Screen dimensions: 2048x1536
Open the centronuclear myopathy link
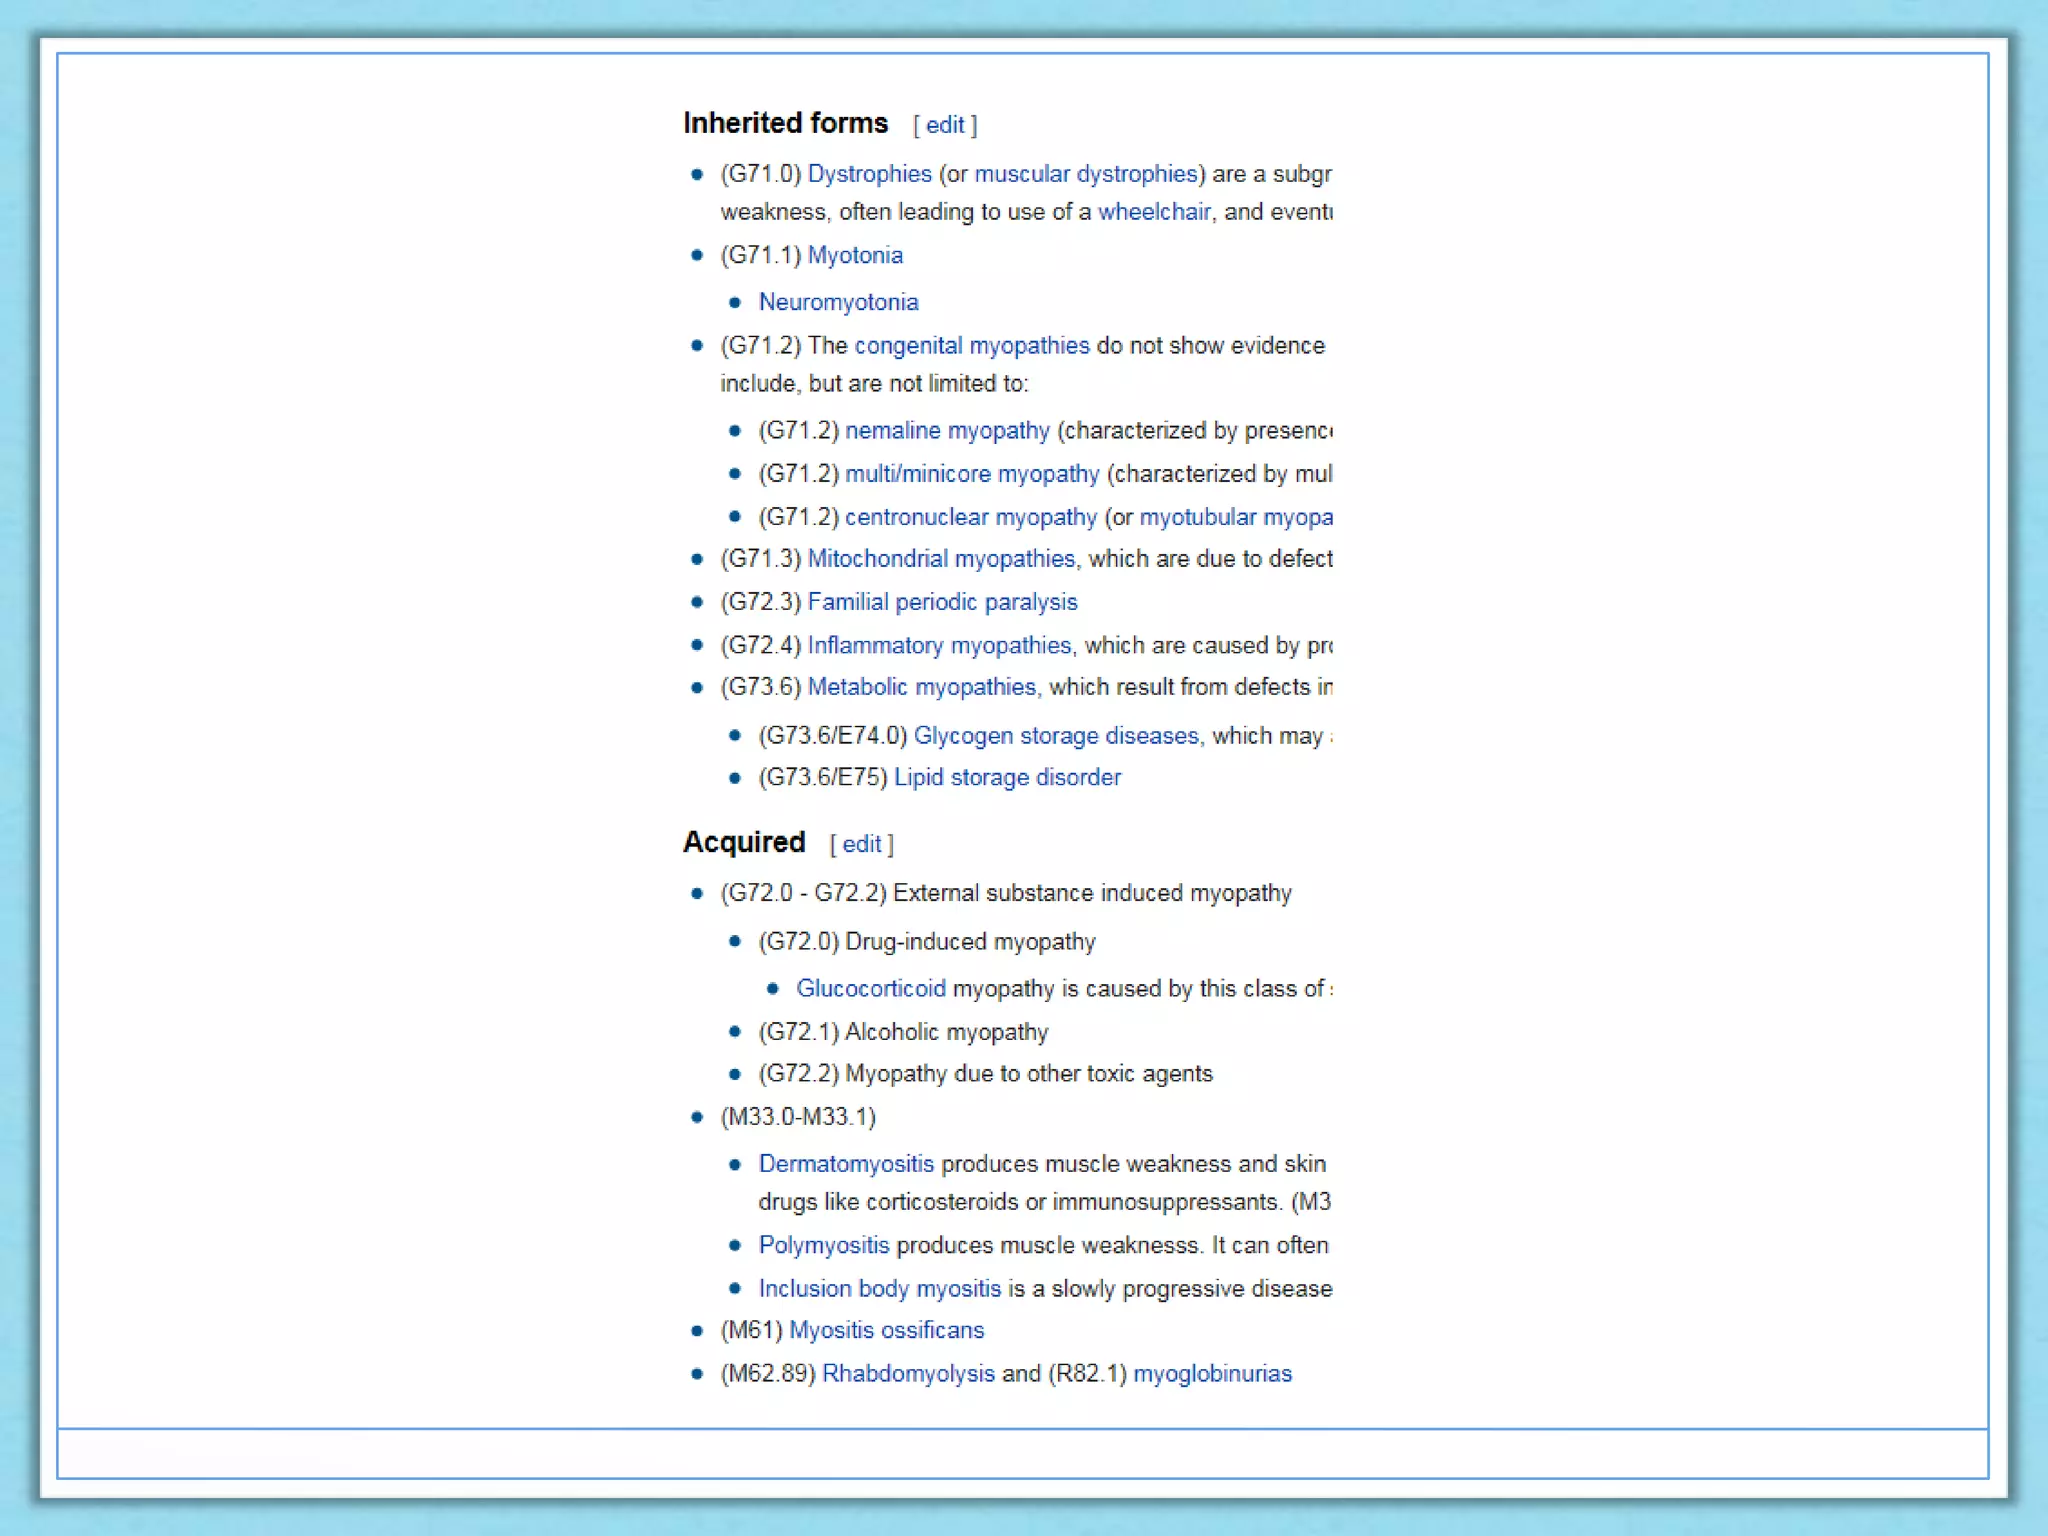click(971, 517)
